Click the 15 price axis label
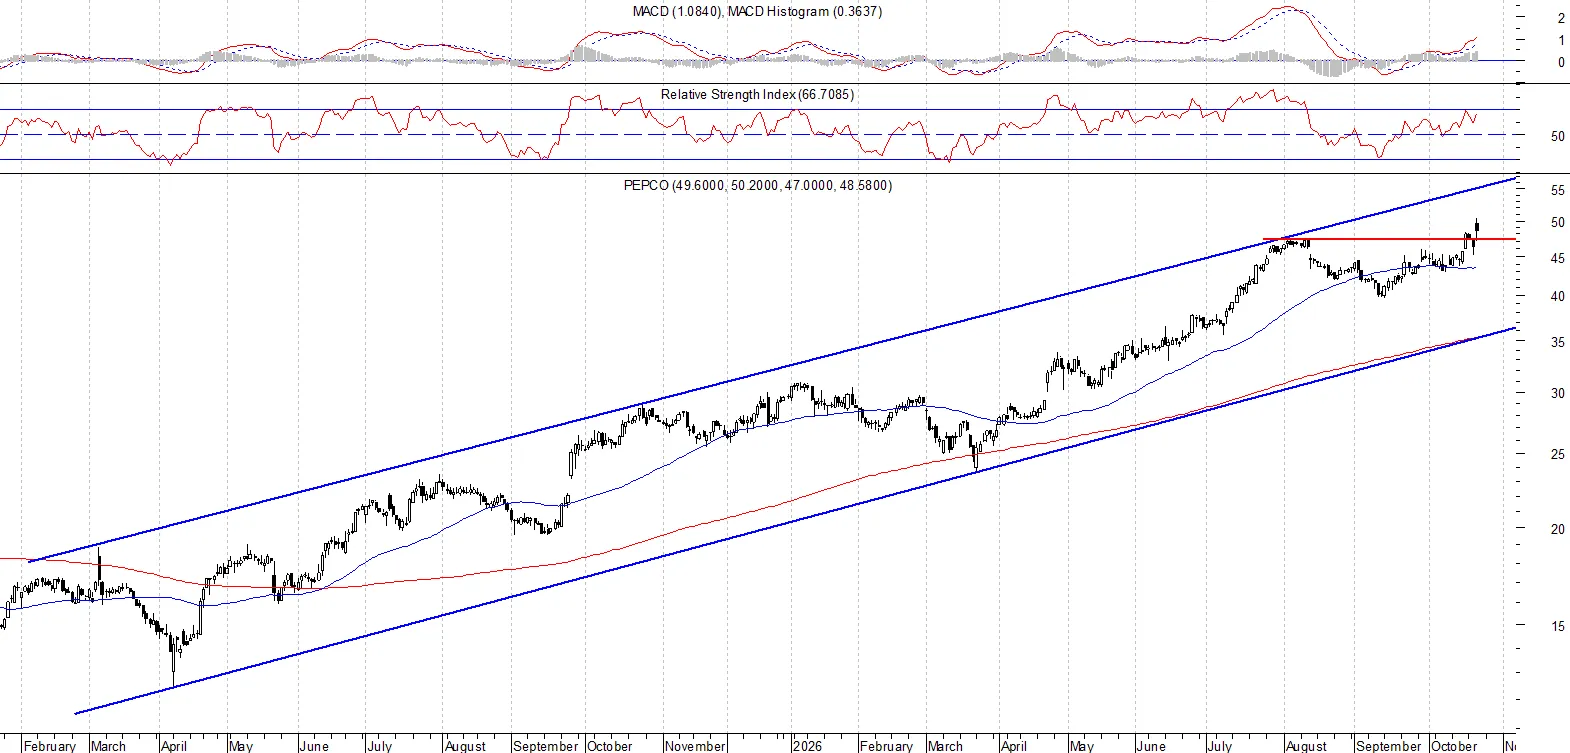 click(x=1557, y=626)
